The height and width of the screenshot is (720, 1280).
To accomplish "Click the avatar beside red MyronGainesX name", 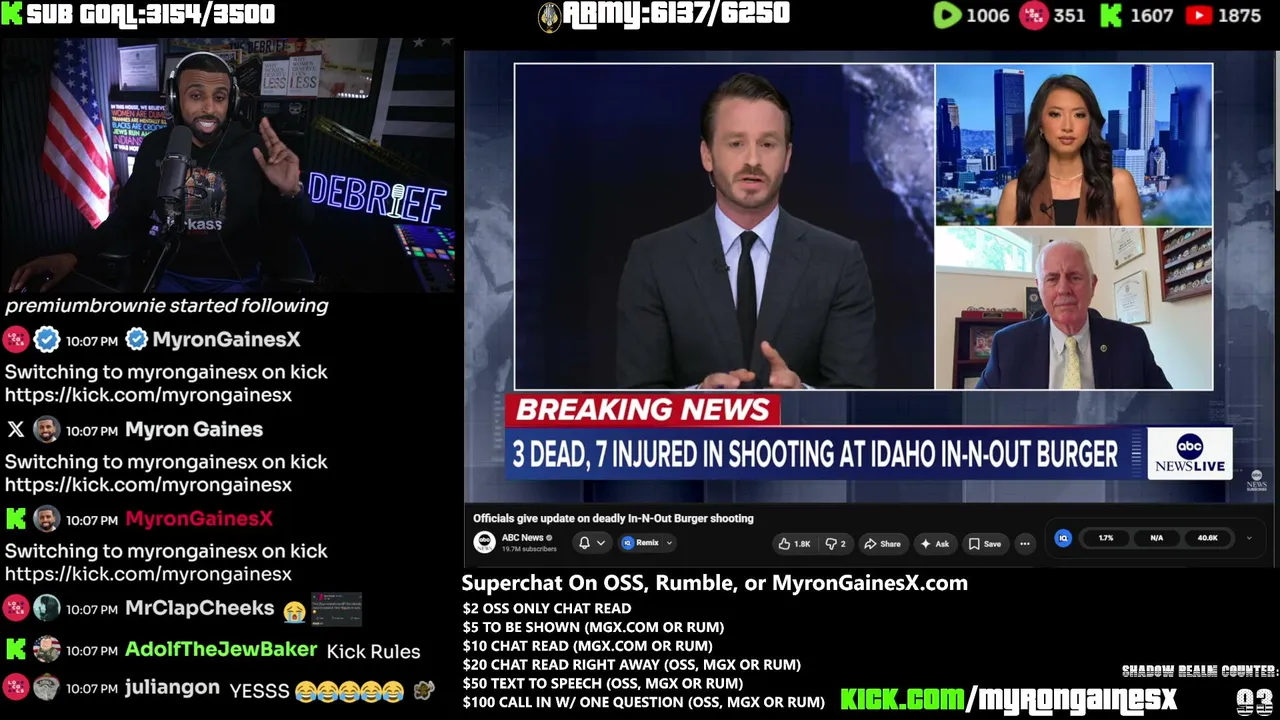I will (46, 519).
